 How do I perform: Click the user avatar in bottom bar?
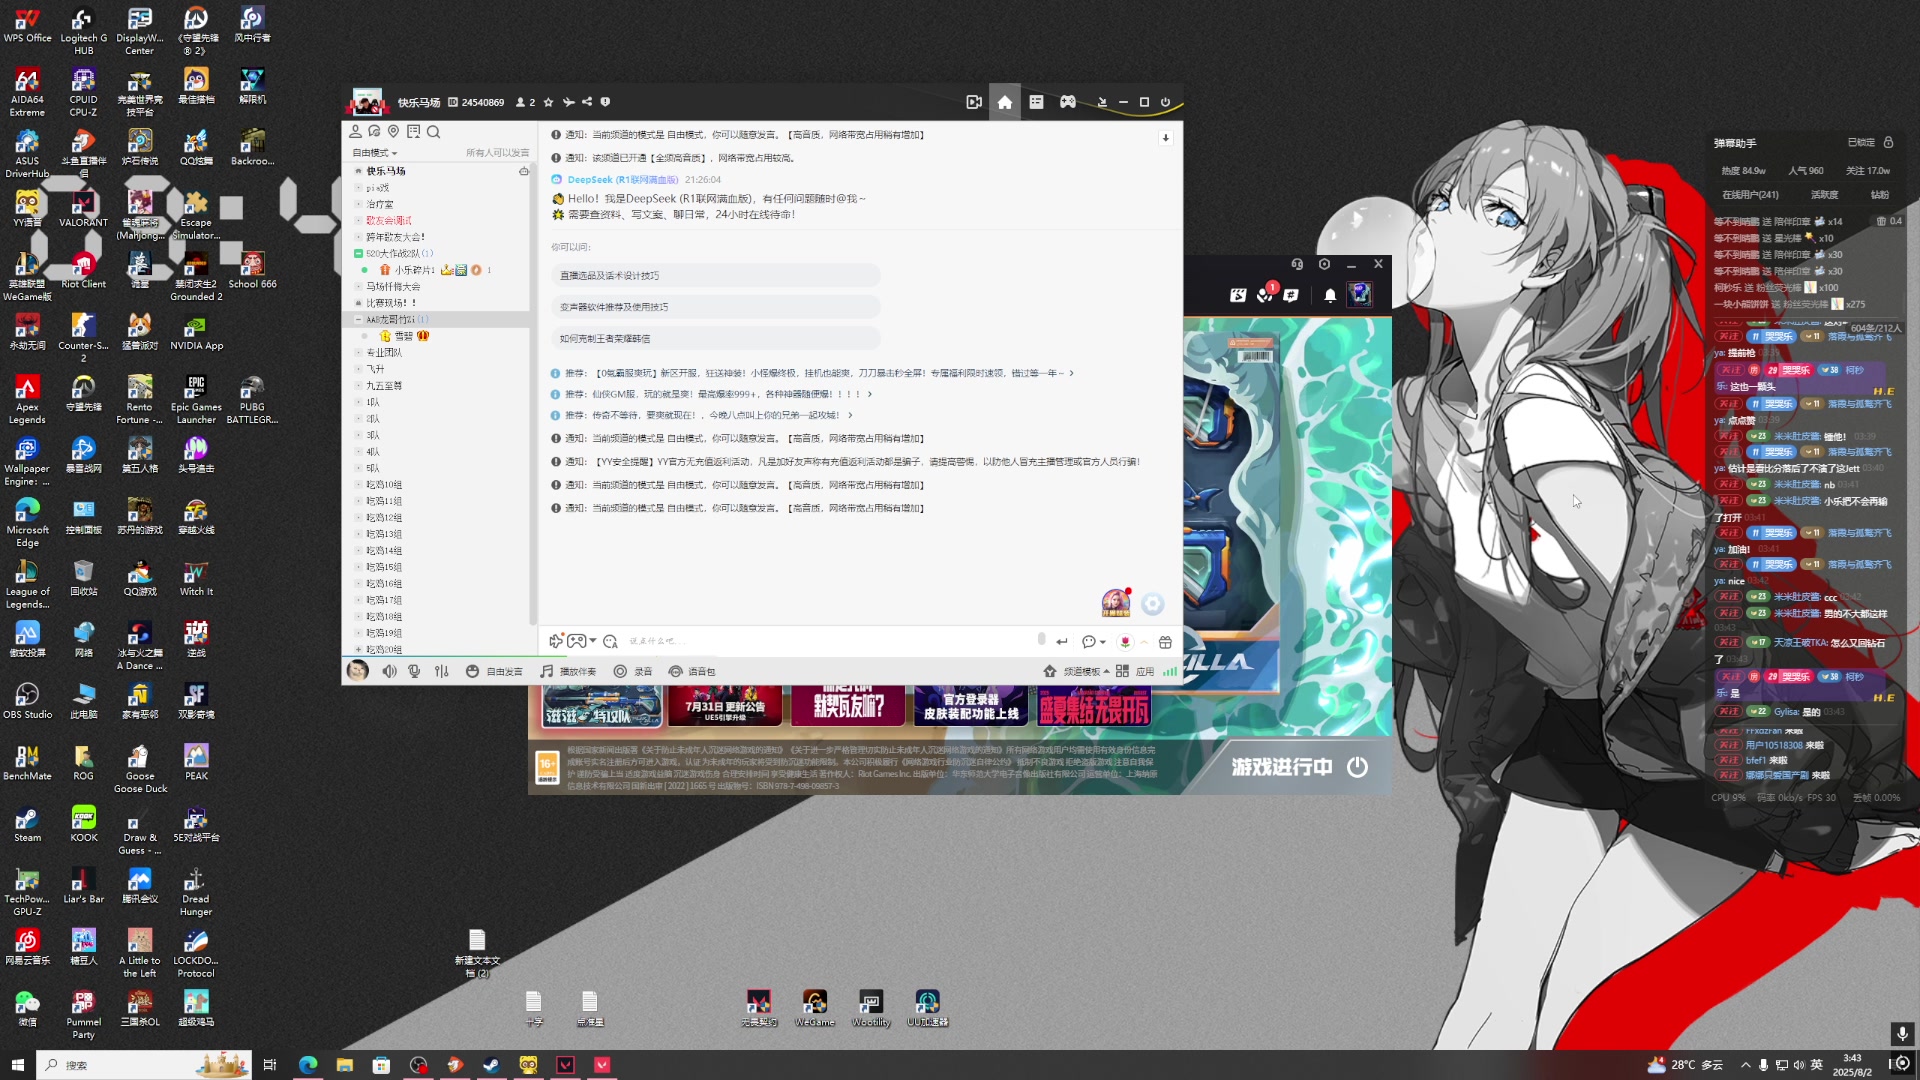tap(357, 671)
